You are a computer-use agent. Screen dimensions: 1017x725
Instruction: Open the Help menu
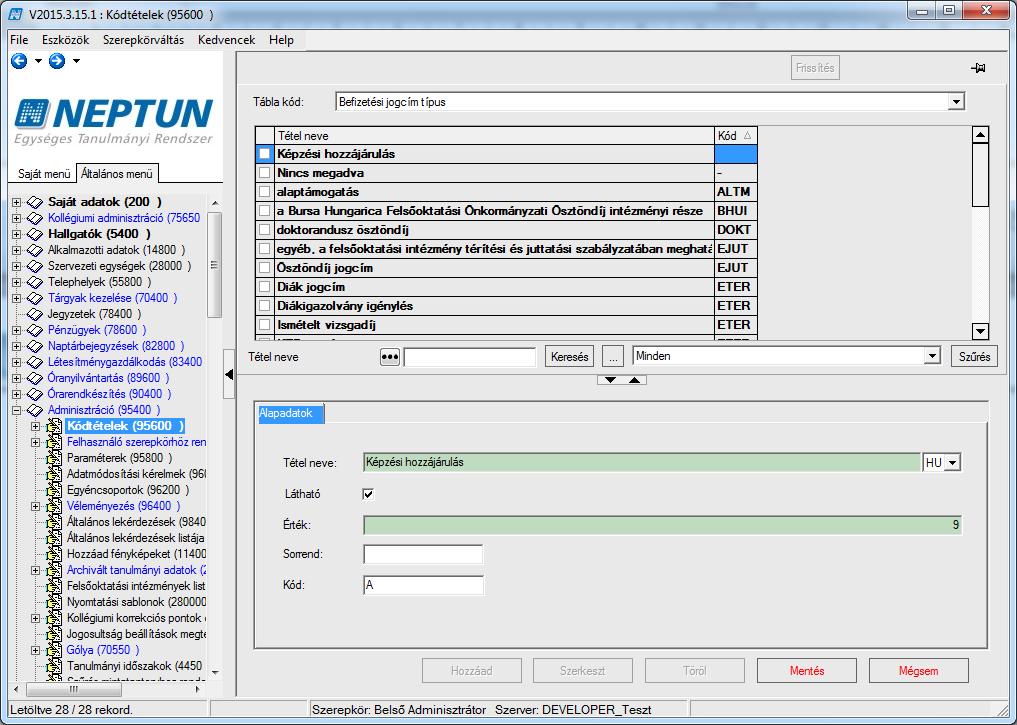(x=281, y=40)
